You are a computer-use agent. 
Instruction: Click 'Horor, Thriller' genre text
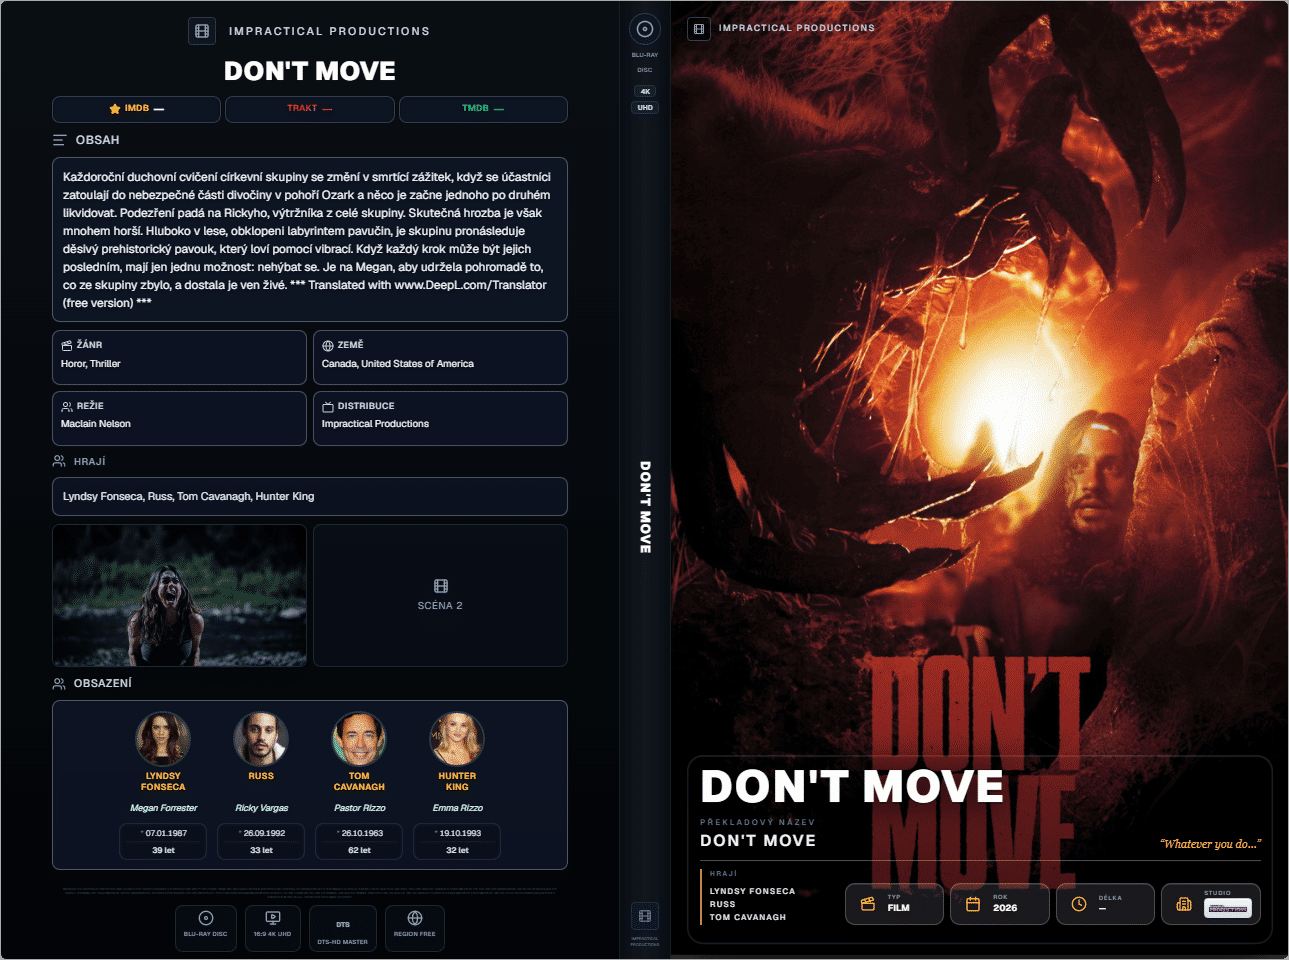point(91,364)
